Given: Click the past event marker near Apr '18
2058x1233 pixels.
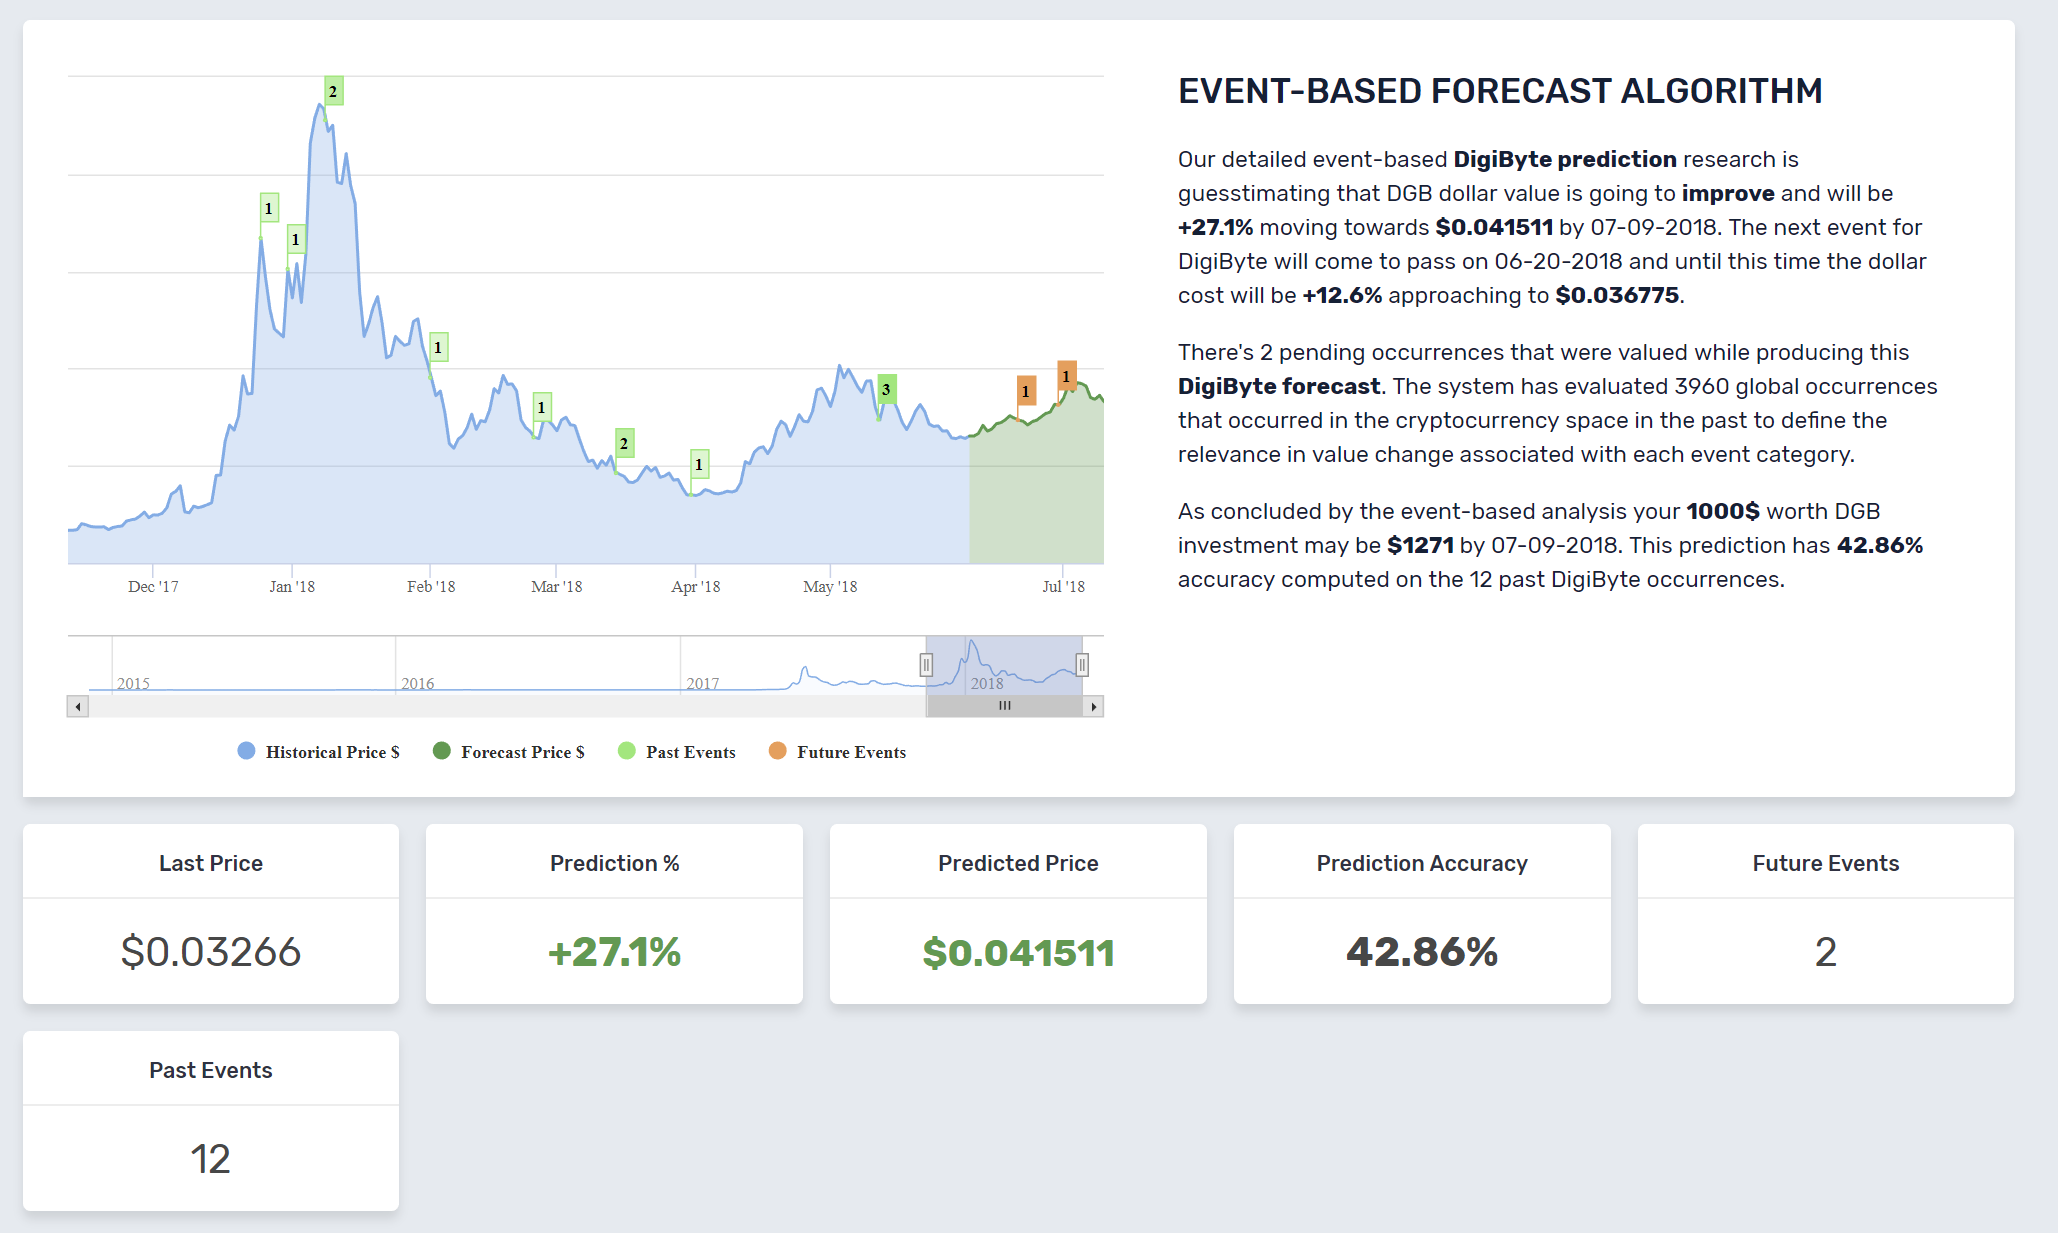Looking at the screenshot, I should (x=699, y=464).
